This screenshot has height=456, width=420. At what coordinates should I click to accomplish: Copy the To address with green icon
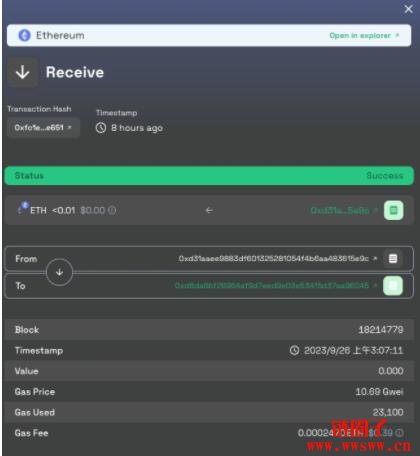click(x=393, y=286)
